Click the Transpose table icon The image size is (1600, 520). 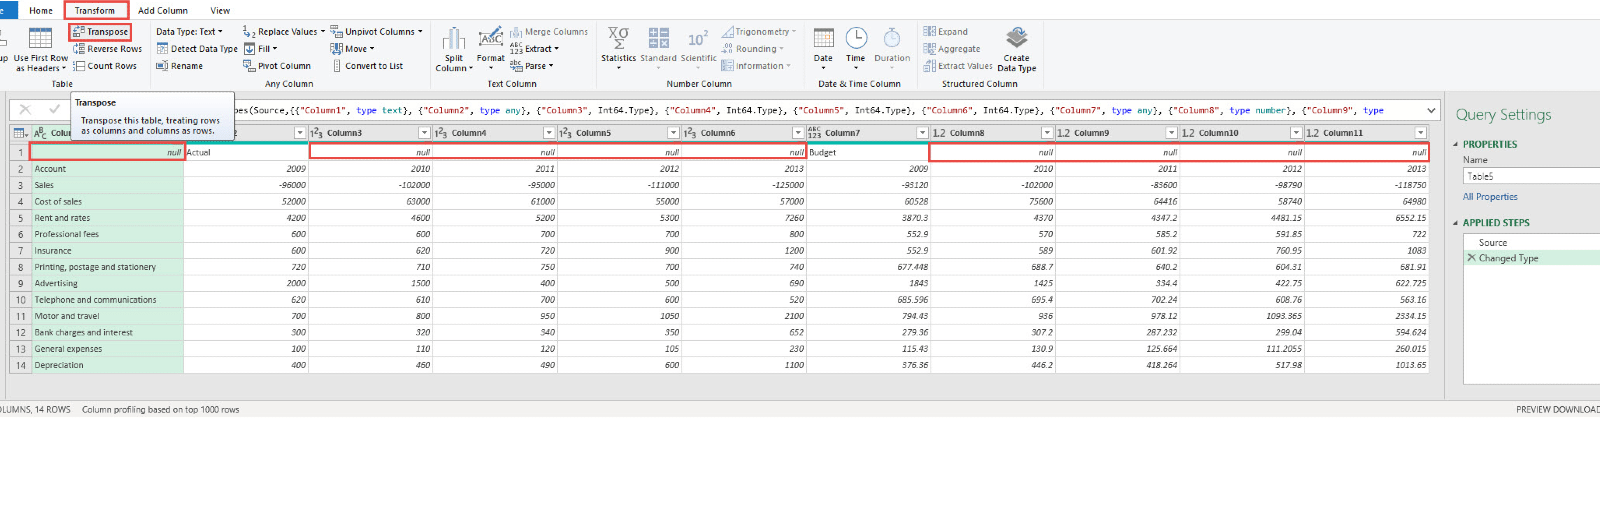(x=79, y=32)
